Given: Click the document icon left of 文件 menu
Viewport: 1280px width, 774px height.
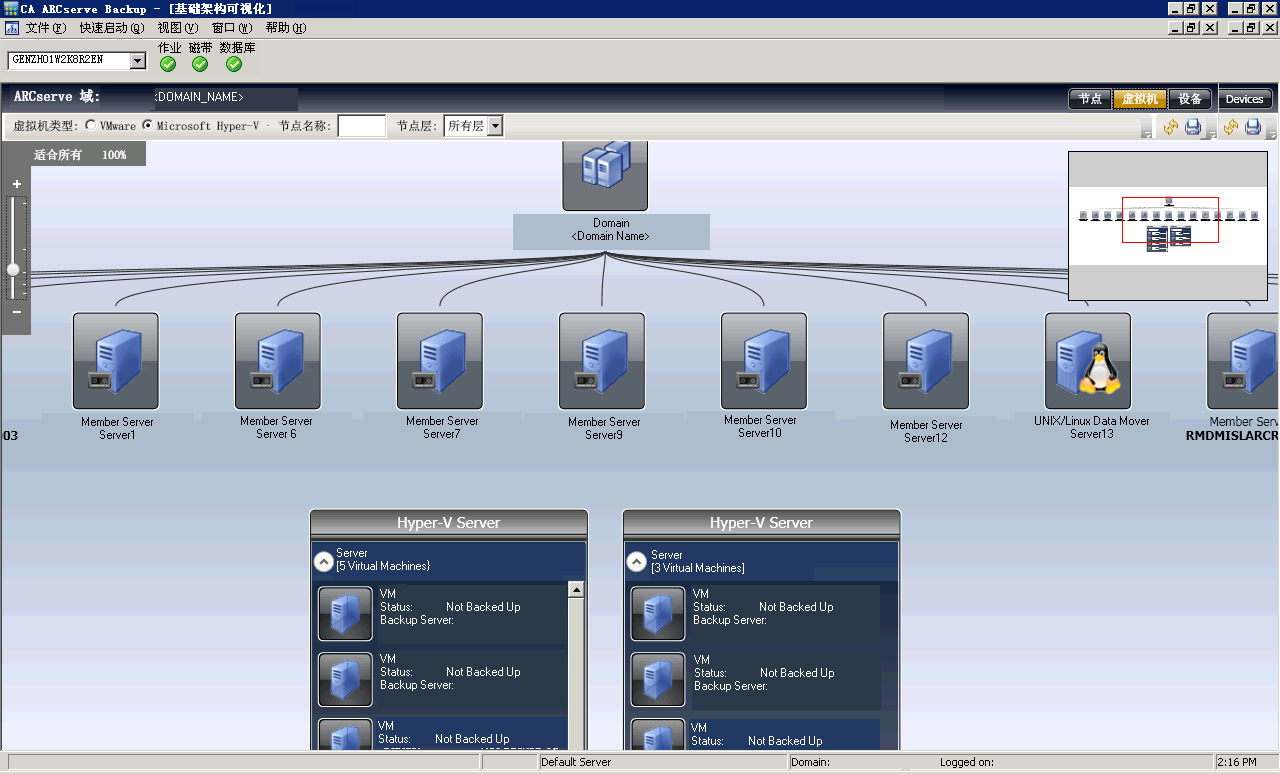Looking at the screenshot, I should (12, 28).
